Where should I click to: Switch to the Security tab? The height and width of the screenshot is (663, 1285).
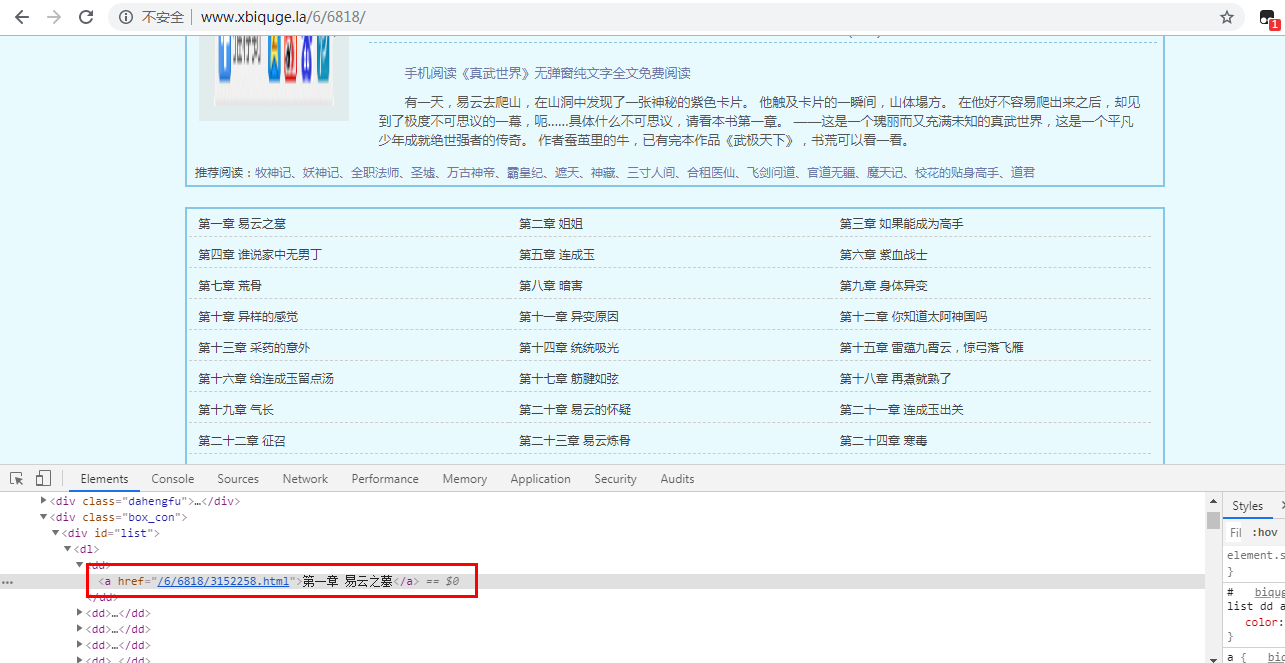(x=615, y=479)
